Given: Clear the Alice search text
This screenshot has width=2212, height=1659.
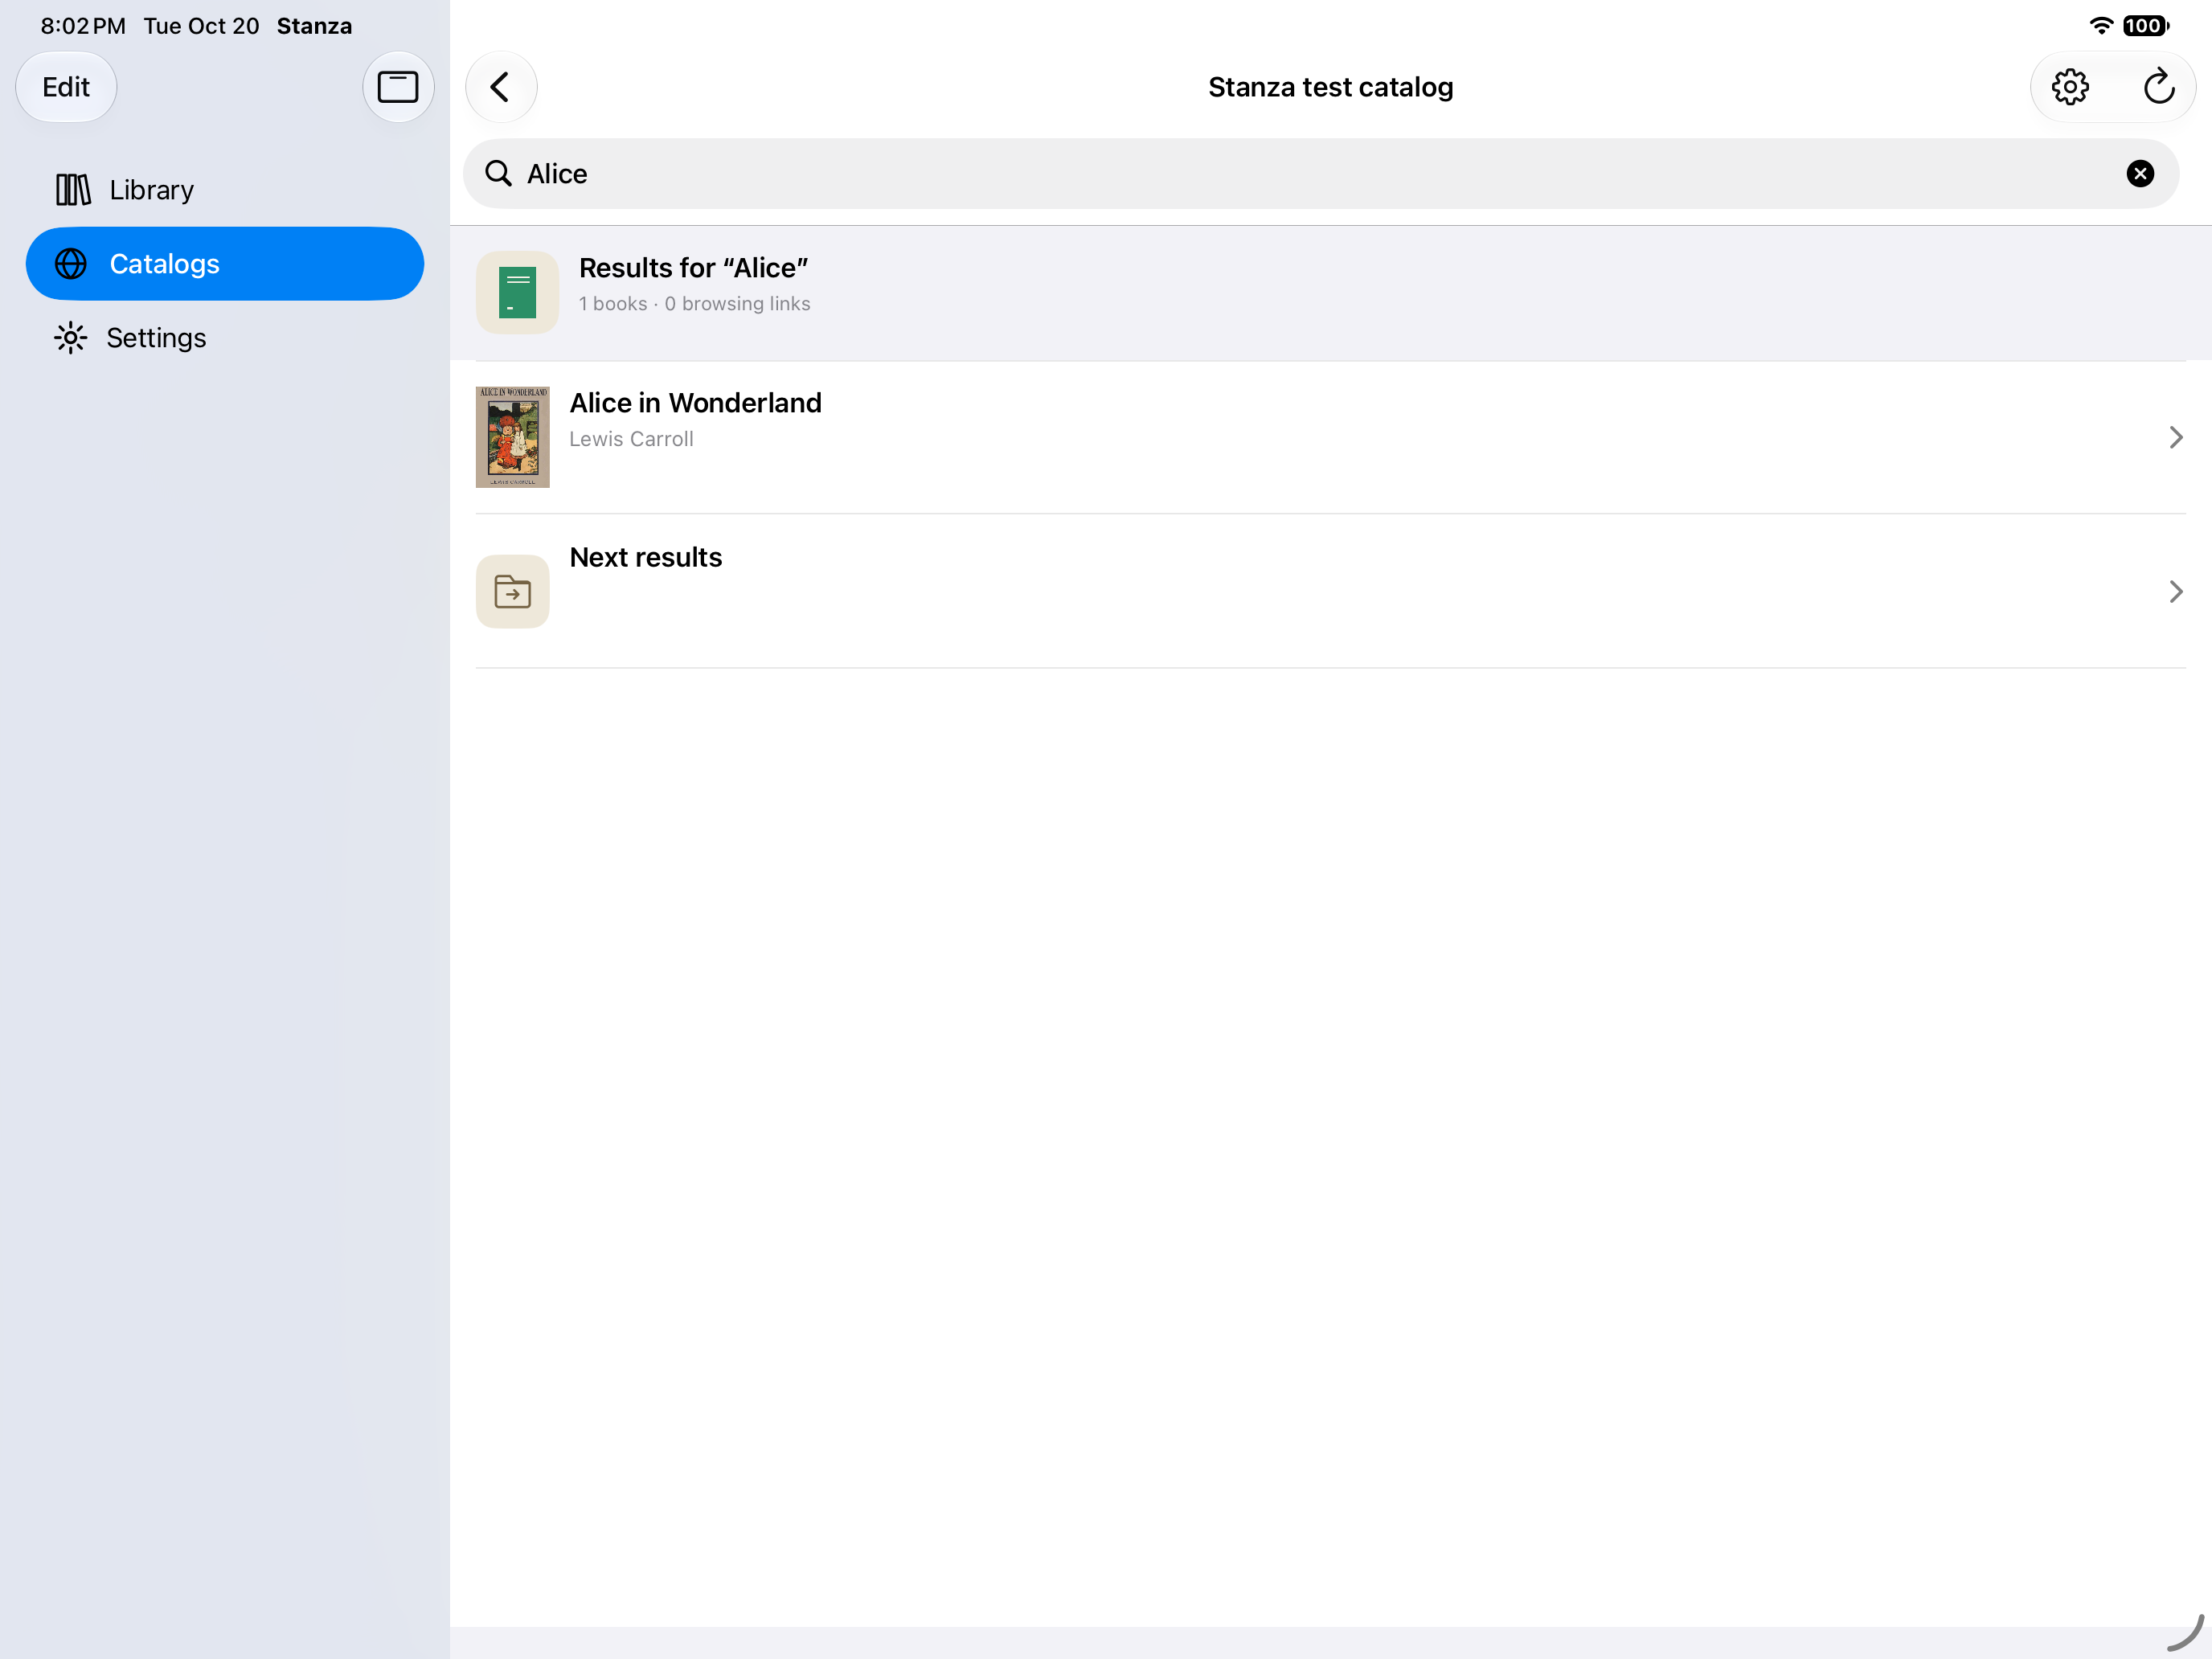Looking at the screenshot, I should [2139, 174].
